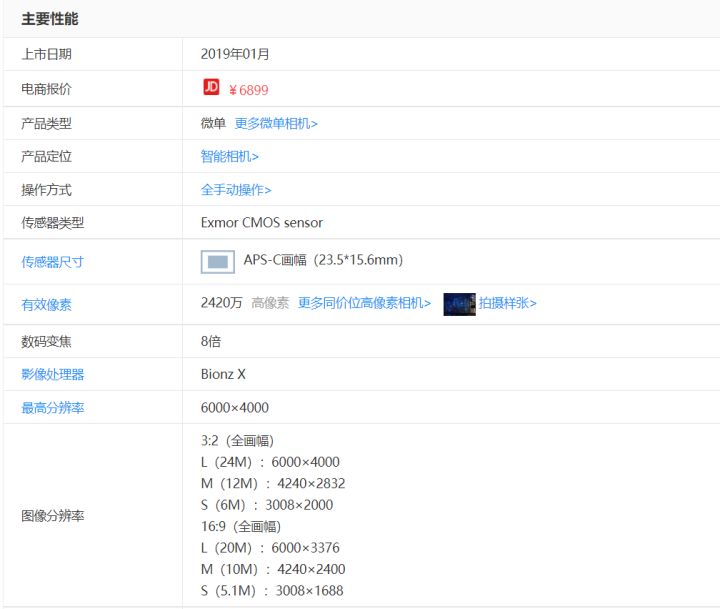The image size is (720, 609).
Task: Select the 16:9 (全画幅) line
Action: click(x=241, y=526)
